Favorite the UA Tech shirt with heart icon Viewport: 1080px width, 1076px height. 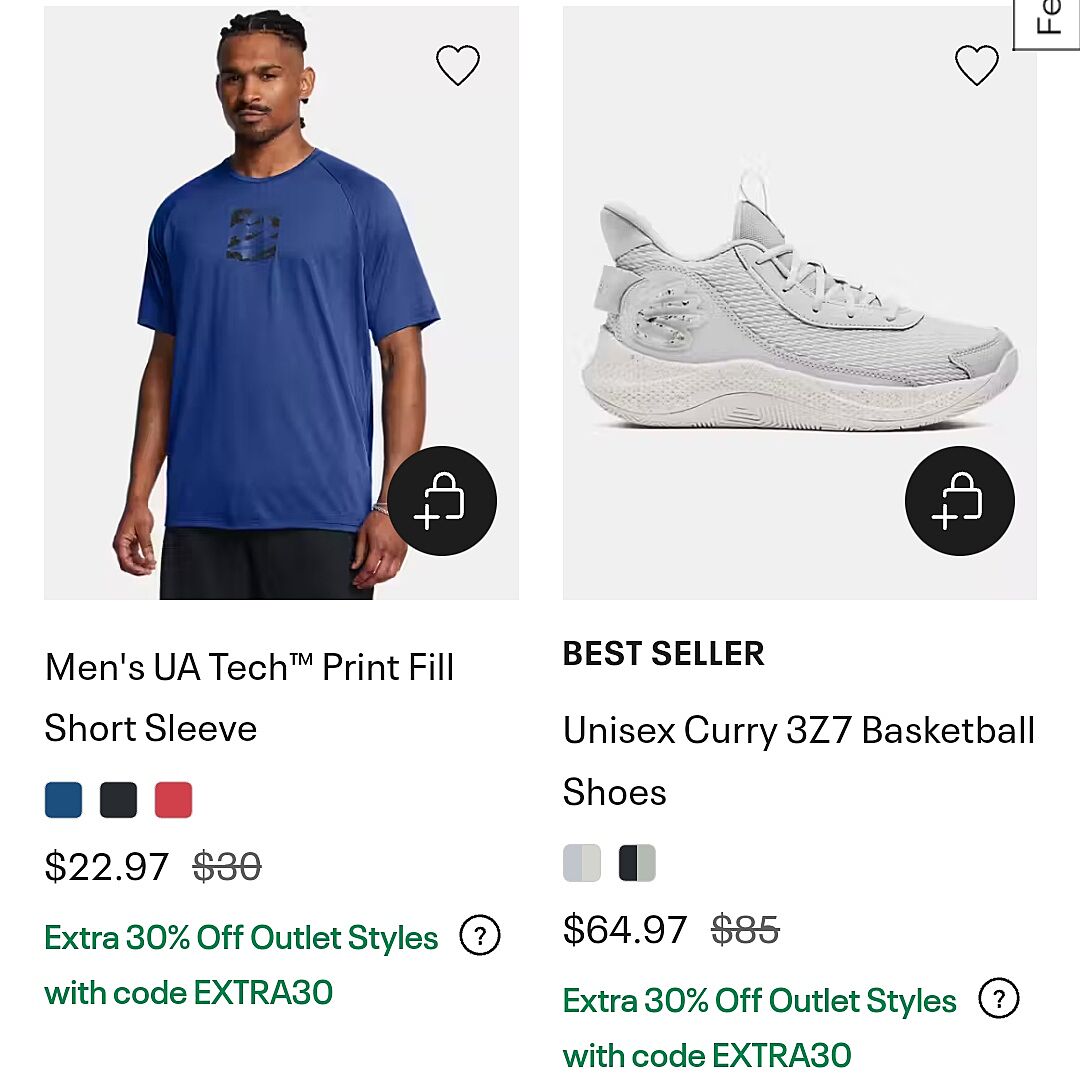[x=458, y=66]
